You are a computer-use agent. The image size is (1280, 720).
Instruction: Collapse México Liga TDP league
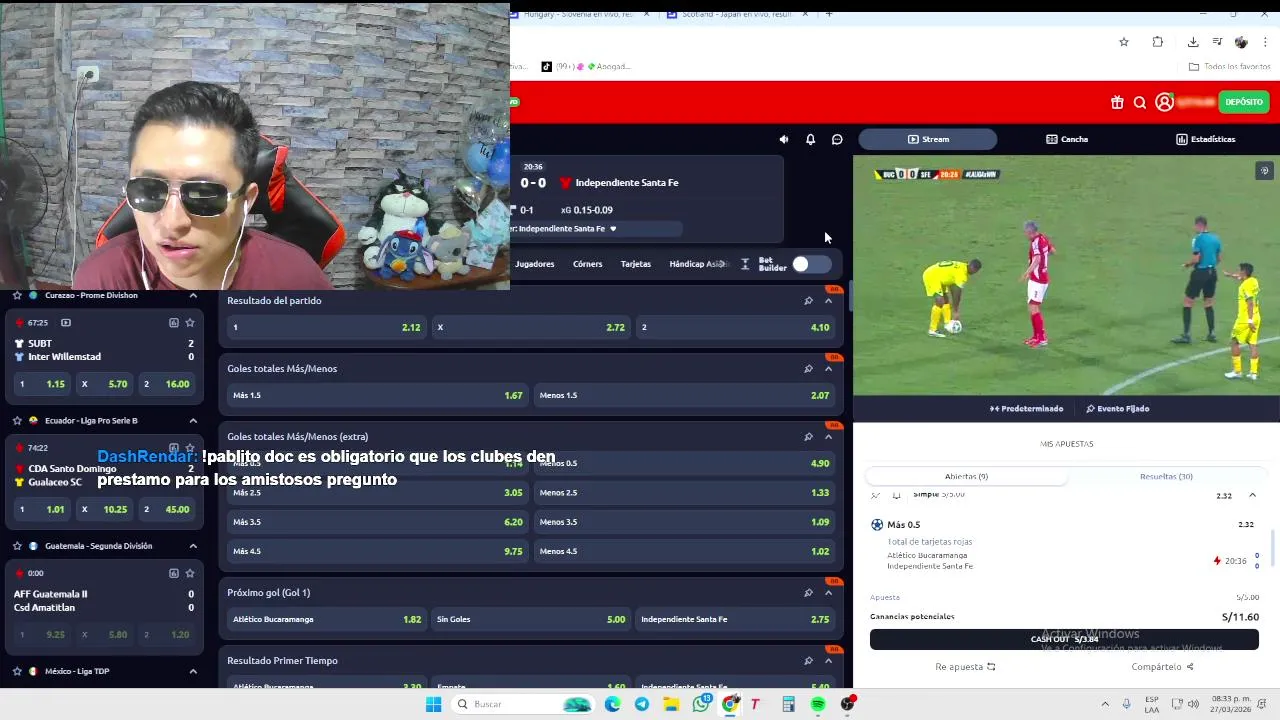click(x=193, y=671)
